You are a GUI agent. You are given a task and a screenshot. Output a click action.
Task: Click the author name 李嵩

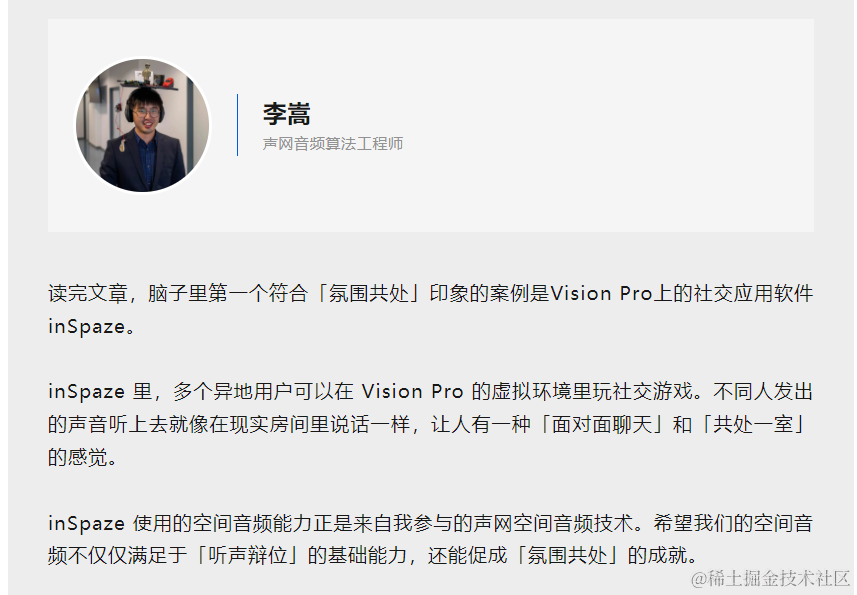point(286,114)
